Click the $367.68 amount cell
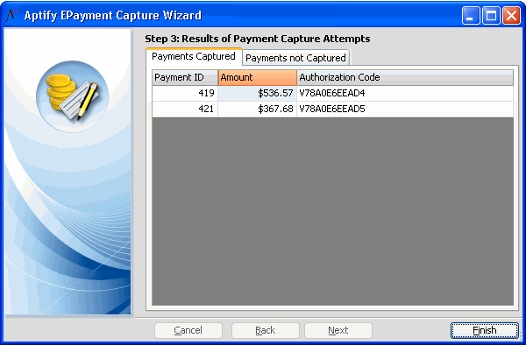This screenshot has width=529, height=360. (x=257, y=109)
